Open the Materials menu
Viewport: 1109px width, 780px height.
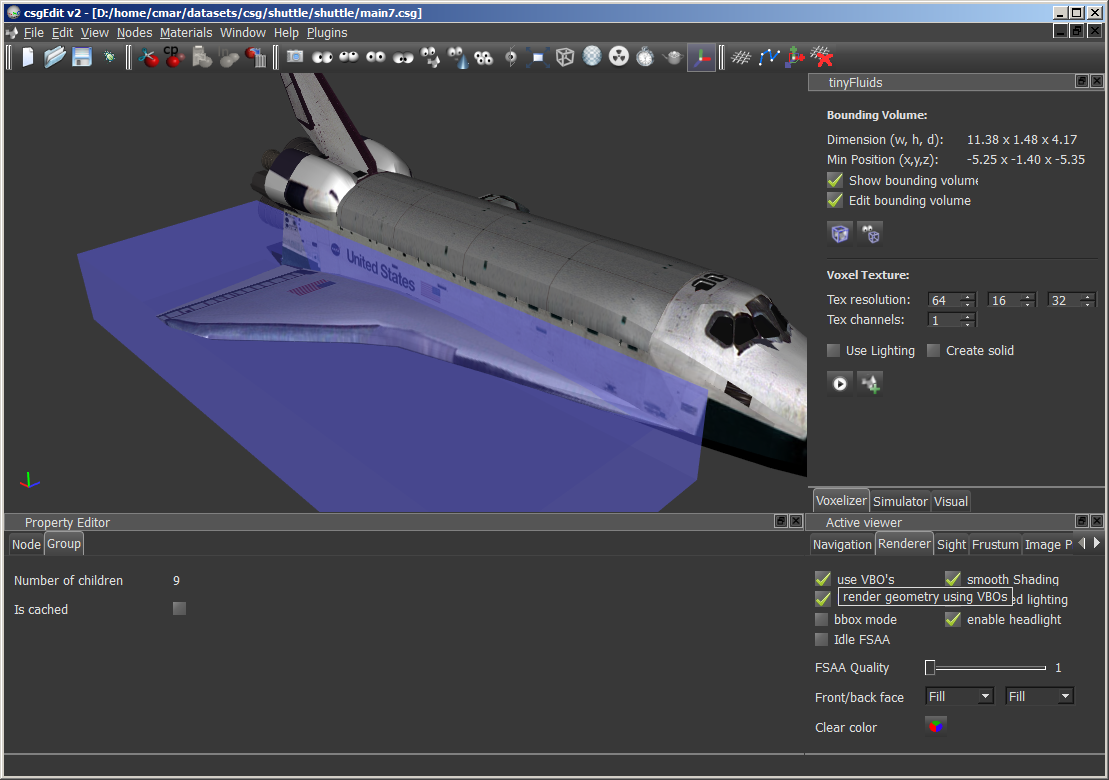click(186, 32)
